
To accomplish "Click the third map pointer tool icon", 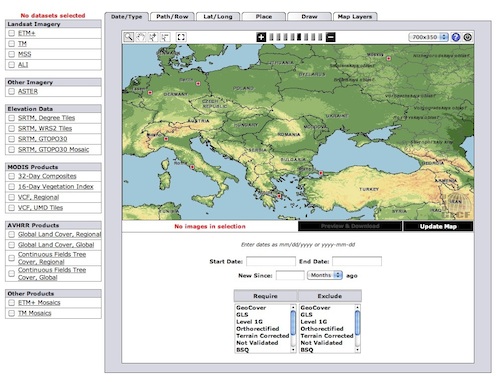I will pyautogui.click(x=153, y=37).
